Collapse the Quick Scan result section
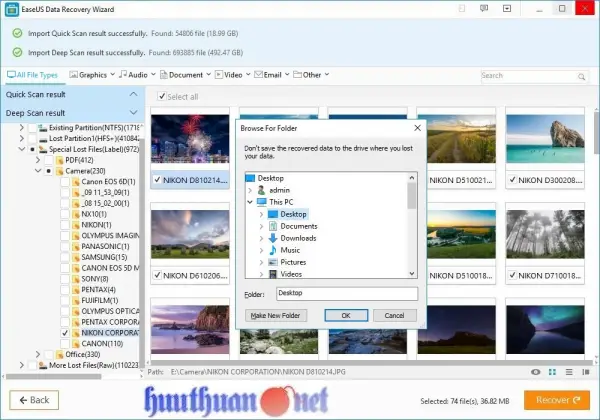This screenshot has width=600, height=420. [x=133, y=94]
